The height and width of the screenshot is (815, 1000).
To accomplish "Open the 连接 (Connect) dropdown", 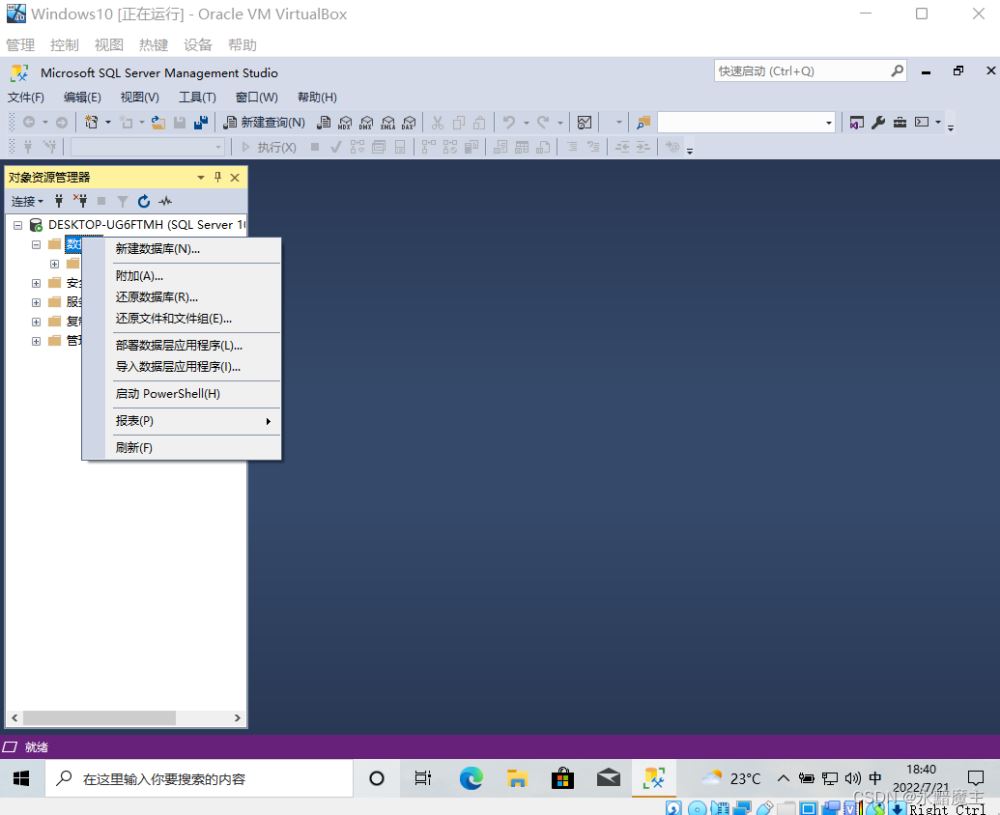I will (x=27, y=202).
